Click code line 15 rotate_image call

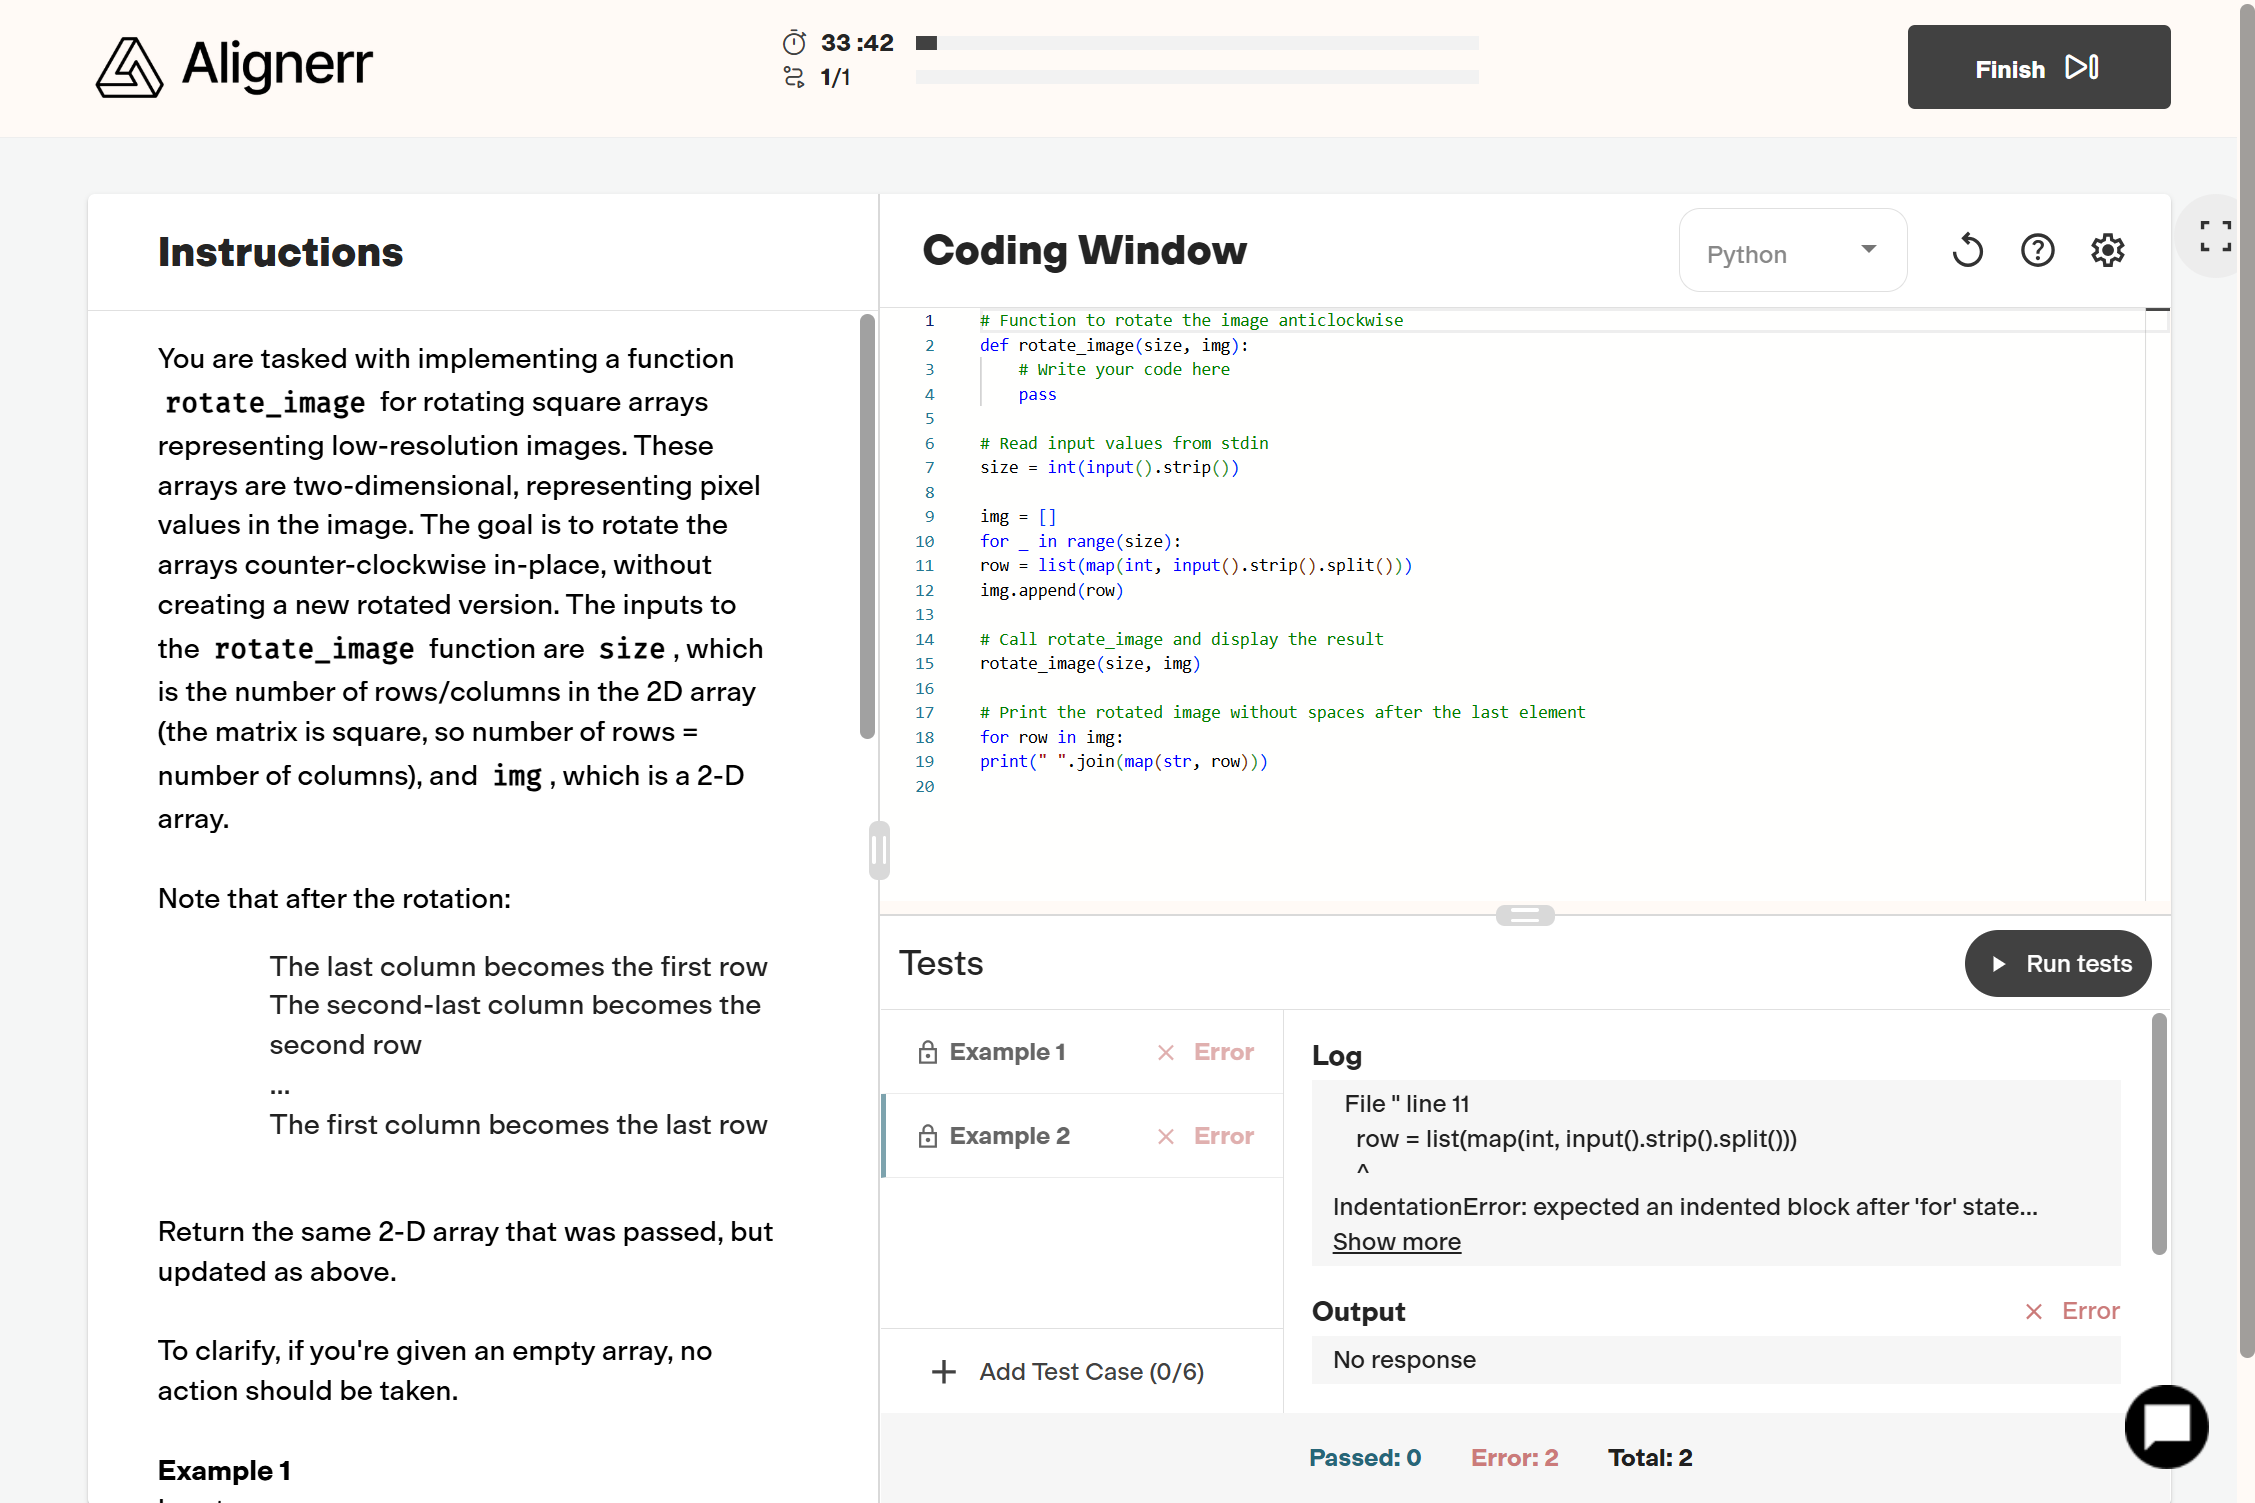1089,663
